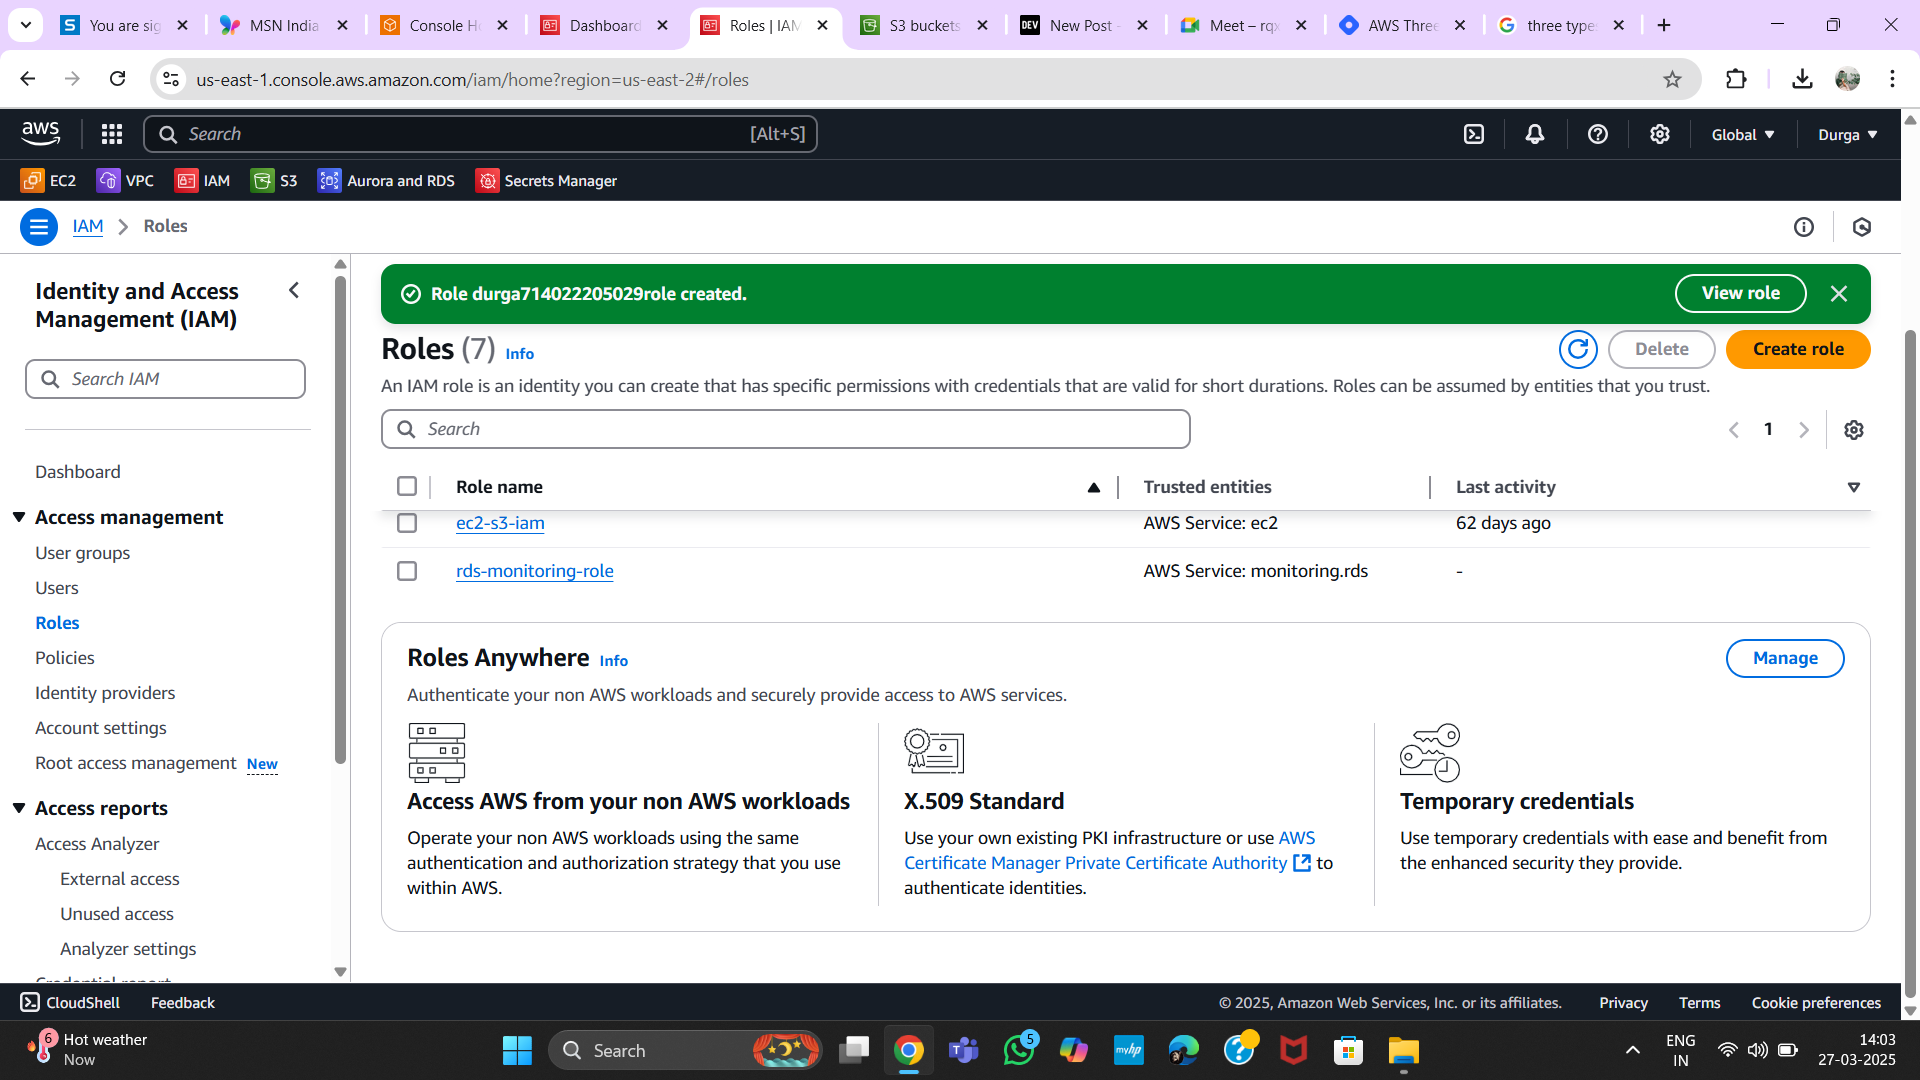Collapse the IAM side navigation panel

294,291
